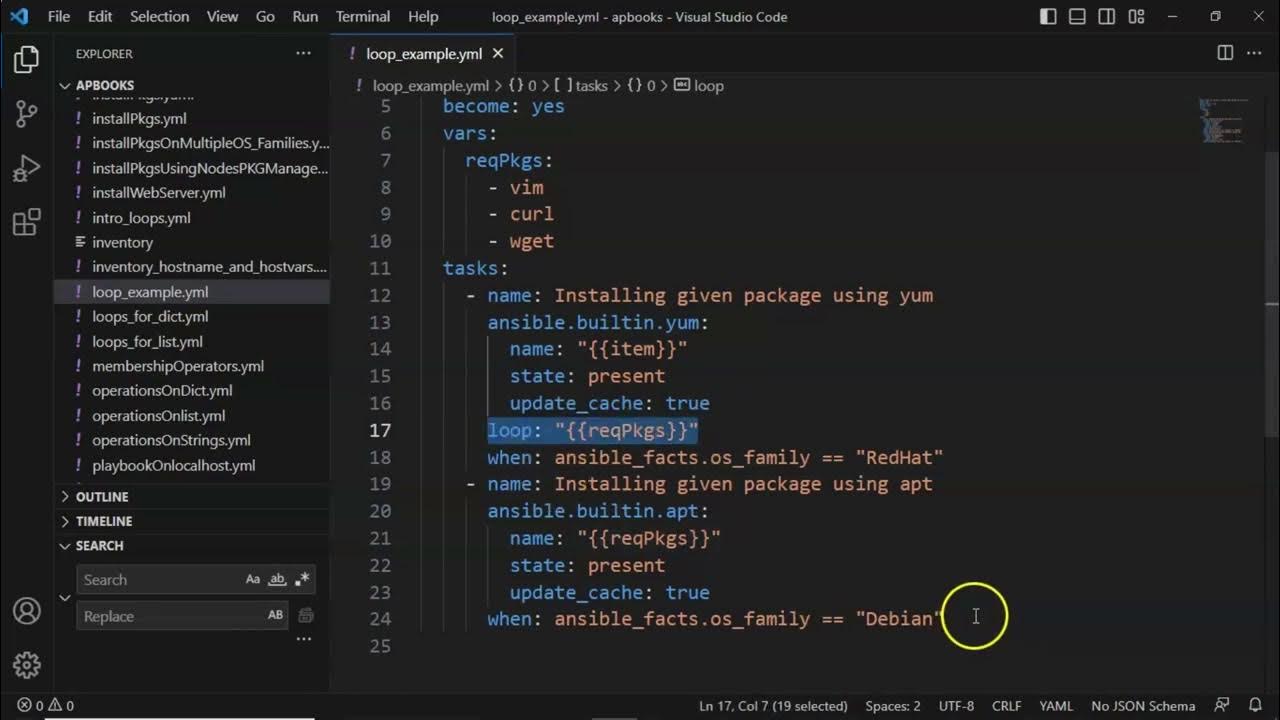This screenshot has width=1280, height=720.
Task: Open the View menu
Action: coord(222,17)
